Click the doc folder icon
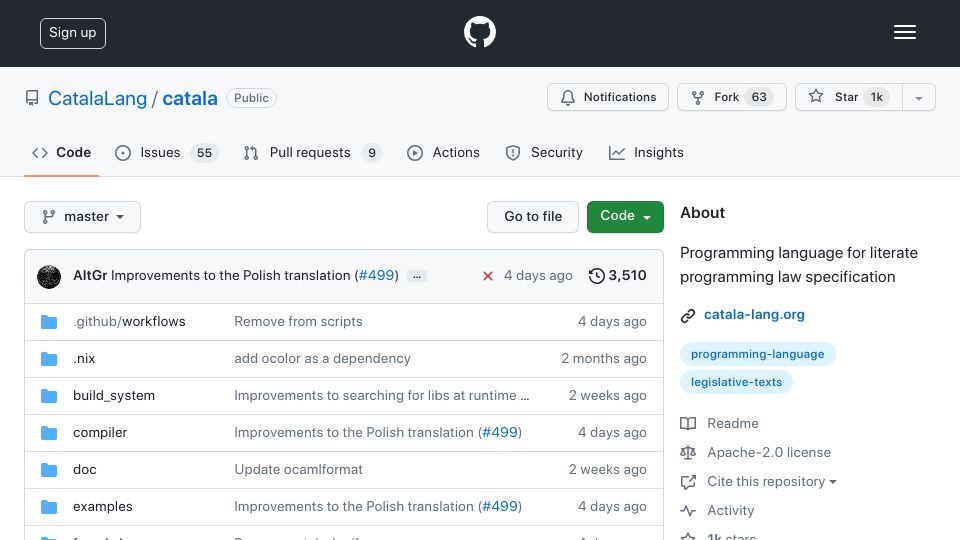This screenshot has height=540, width=960. point(49,470)
